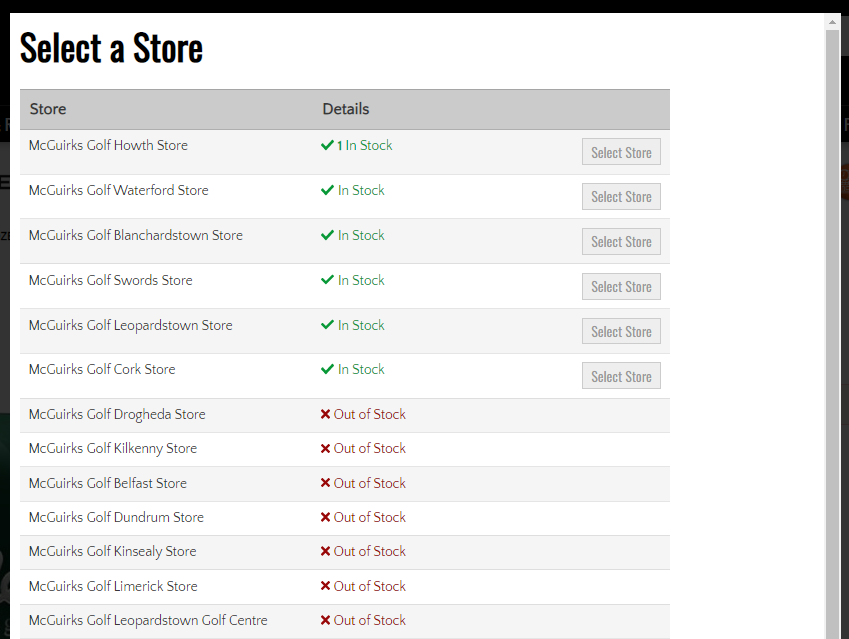Click the Select a Store heading
The width and height of the screenshot is (849, 639).
(111, 48)
